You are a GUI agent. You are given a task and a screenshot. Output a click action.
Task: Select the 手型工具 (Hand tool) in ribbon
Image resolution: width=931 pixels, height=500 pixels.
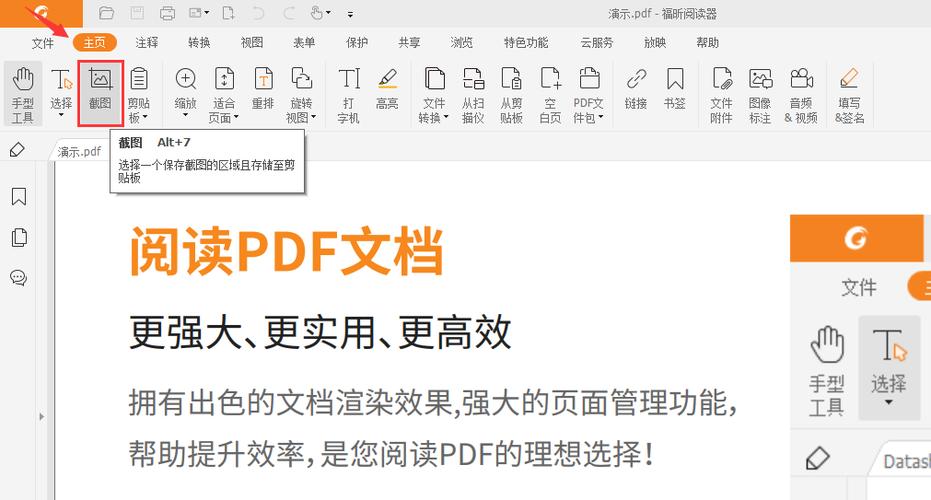(x=22, y=93)
